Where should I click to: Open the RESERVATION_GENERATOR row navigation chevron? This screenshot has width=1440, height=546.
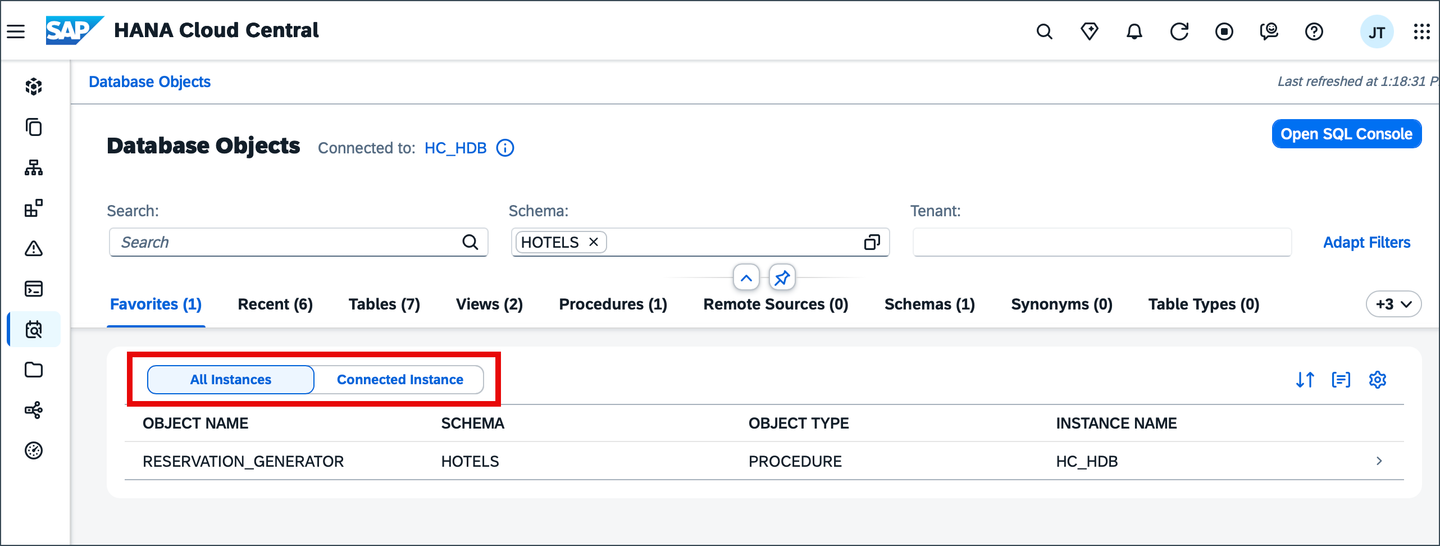(1379, 461)
